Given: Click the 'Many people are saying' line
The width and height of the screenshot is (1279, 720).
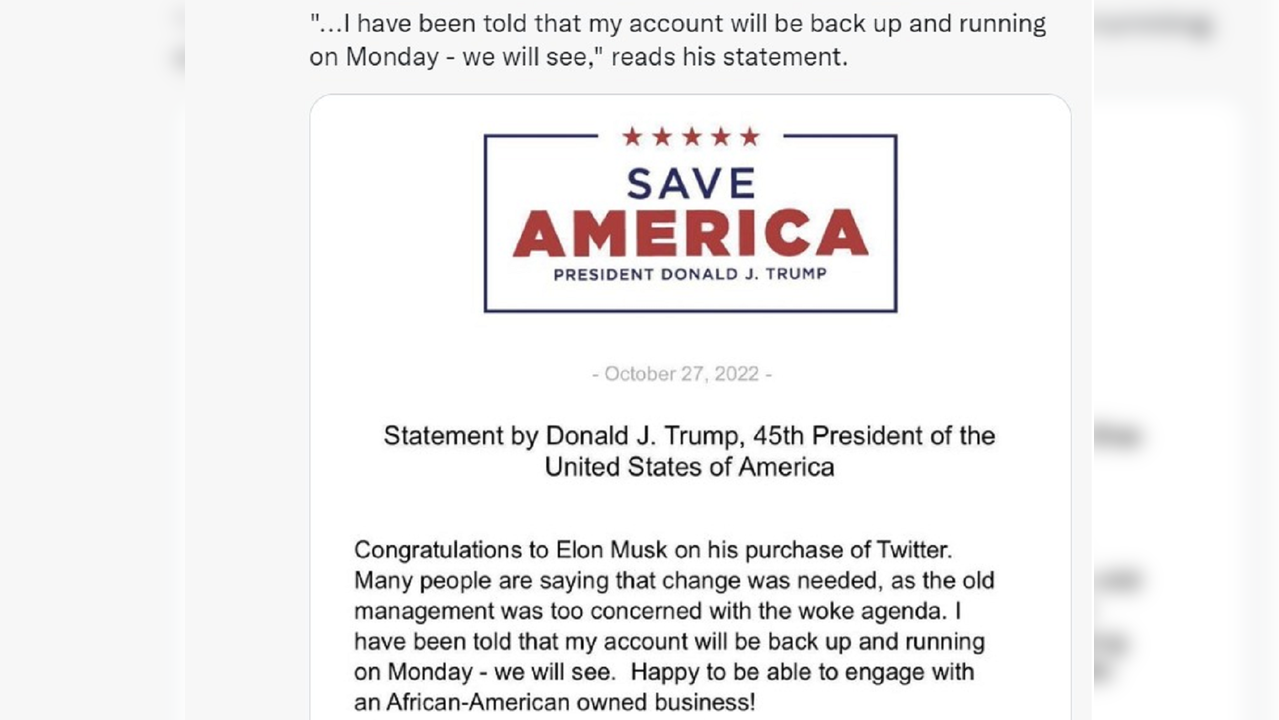Looking at the screenshot, I should (673, 580).
